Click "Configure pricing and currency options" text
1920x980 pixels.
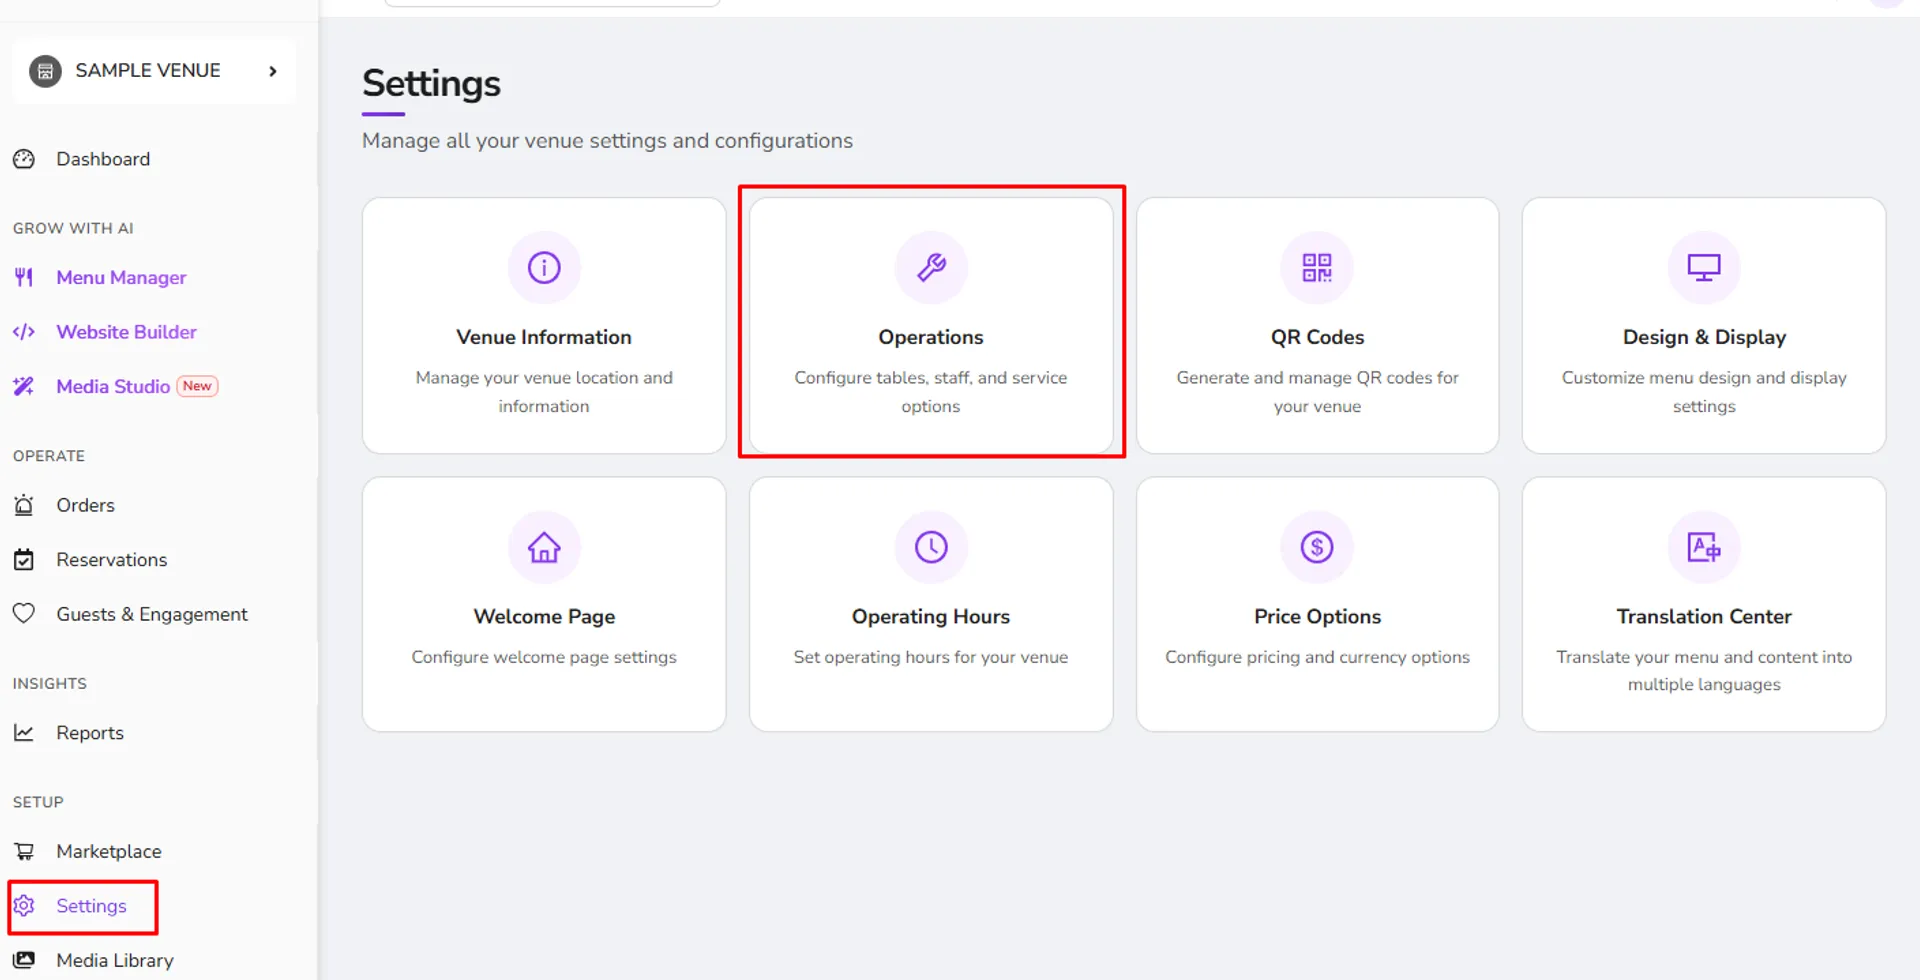pos(1317,657)
